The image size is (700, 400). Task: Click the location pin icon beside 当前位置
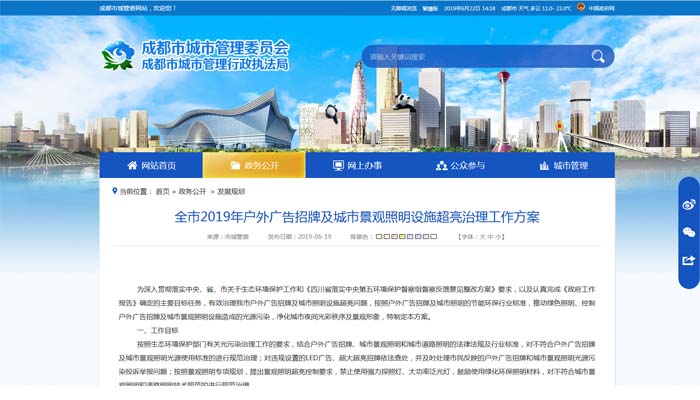click(111, 190)
